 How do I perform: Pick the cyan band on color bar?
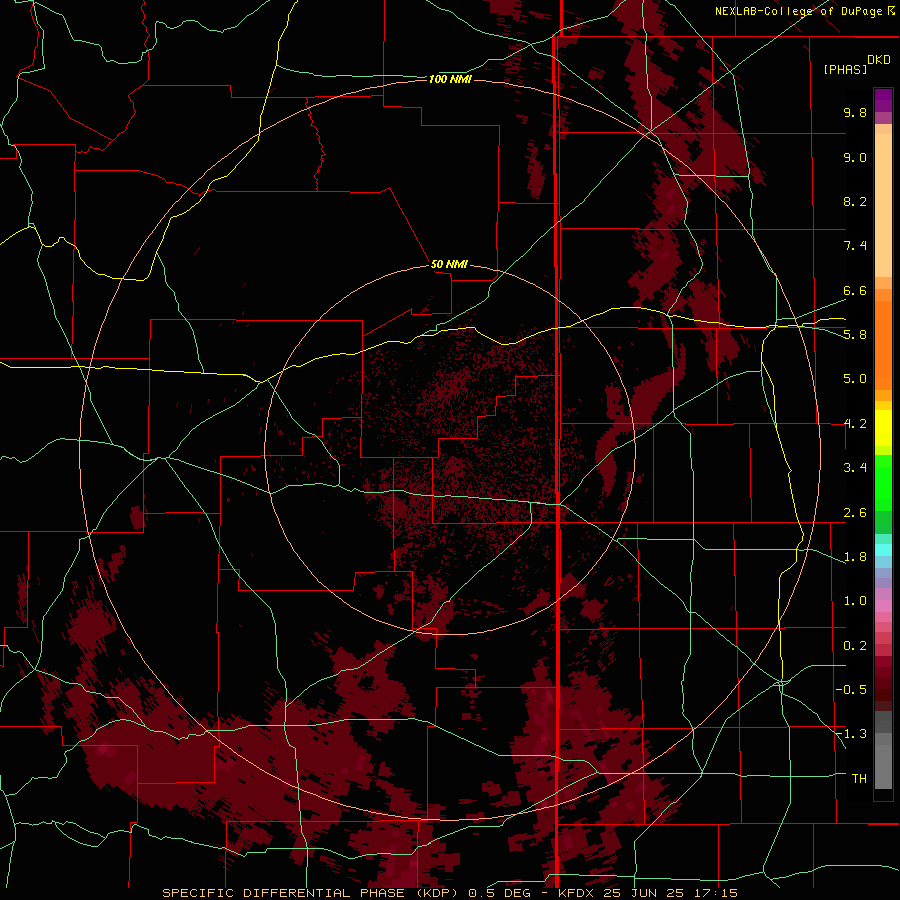pos(883,550)
